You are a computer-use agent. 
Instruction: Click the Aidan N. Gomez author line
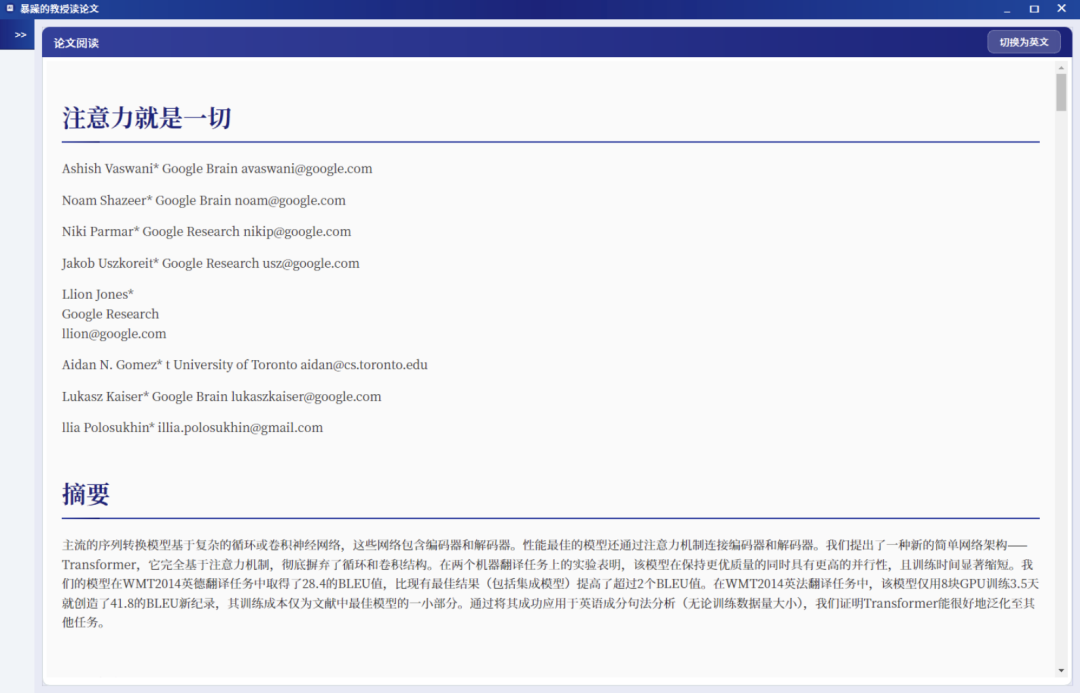pos(245,365)
